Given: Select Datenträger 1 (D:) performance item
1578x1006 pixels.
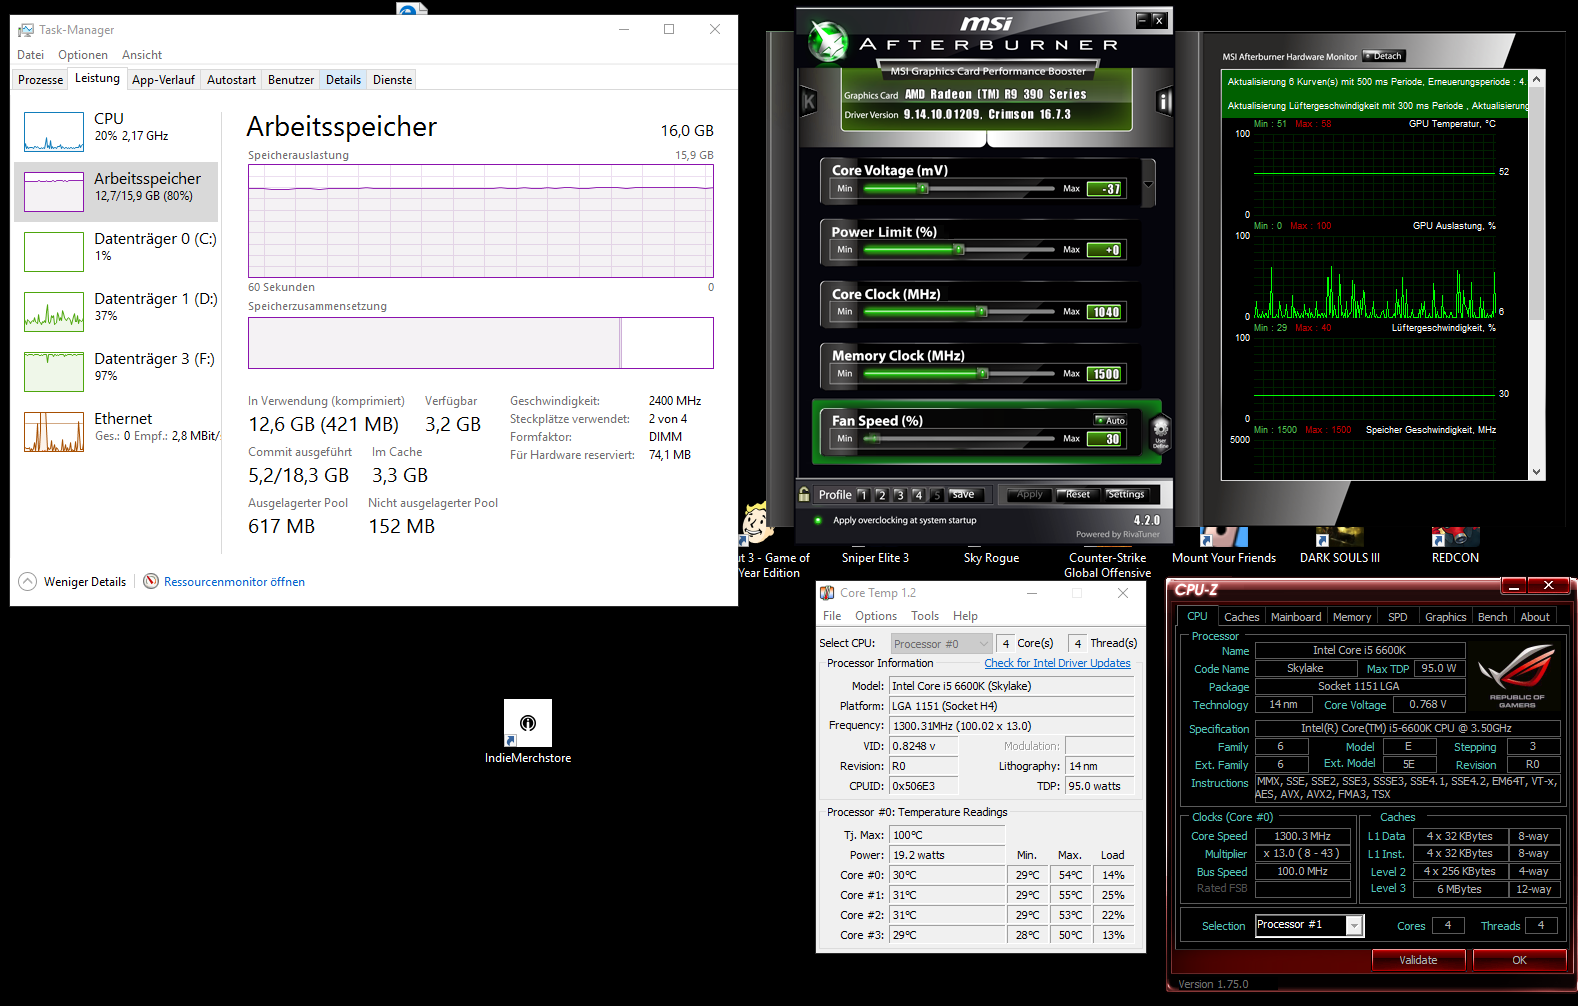Looking at the screenshot, I should click(116, 311).
